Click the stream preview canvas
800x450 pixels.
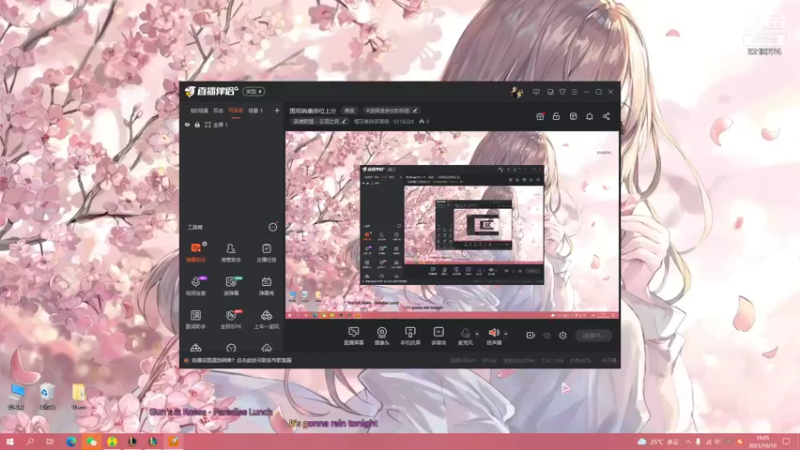tap(452, 226)
